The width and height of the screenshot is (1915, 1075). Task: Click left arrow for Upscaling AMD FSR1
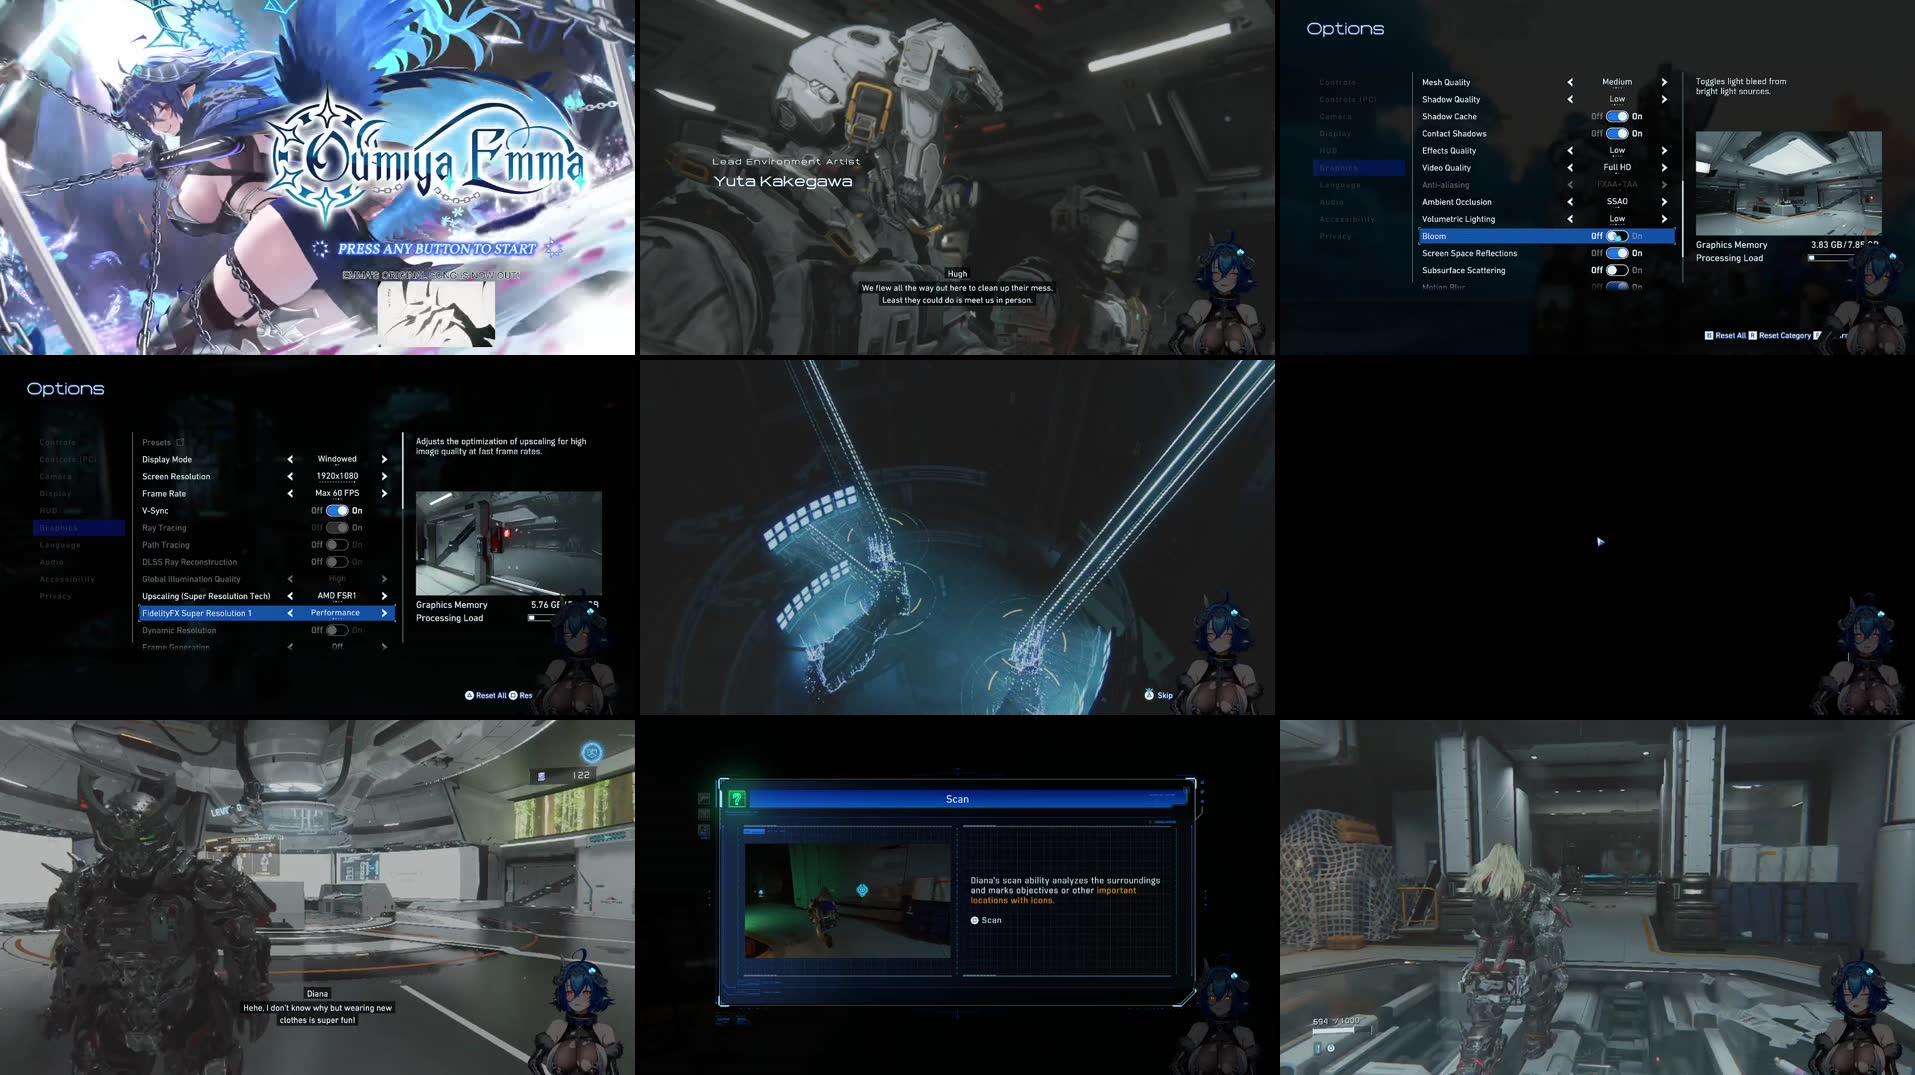[290, 596]
